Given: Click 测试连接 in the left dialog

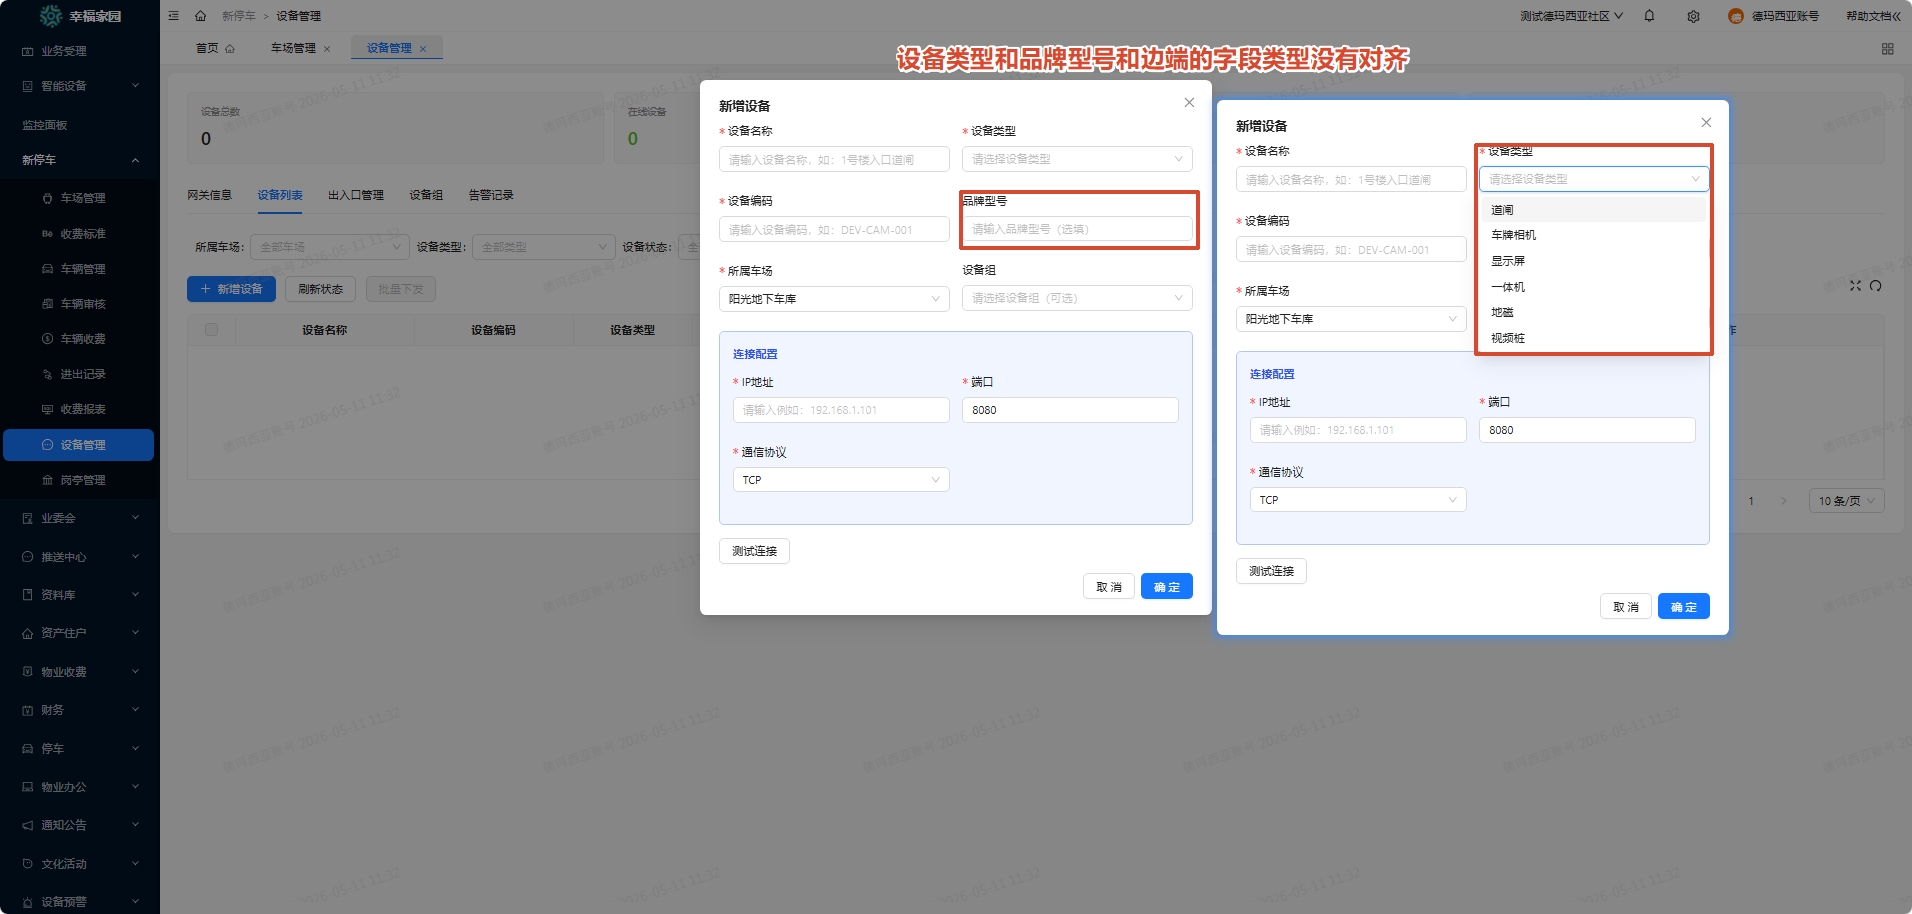Looking at the screenshot, I should point(754,551).
